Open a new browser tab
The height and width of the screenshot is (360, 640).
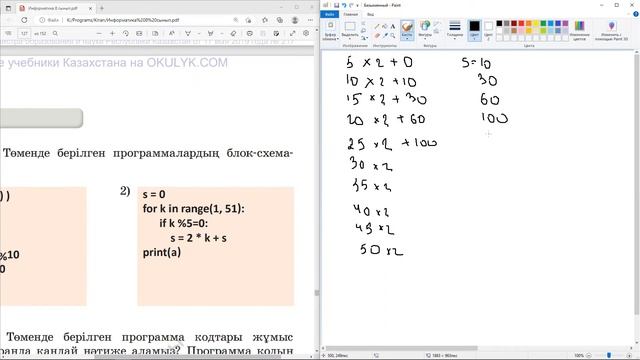coord(102,8)
